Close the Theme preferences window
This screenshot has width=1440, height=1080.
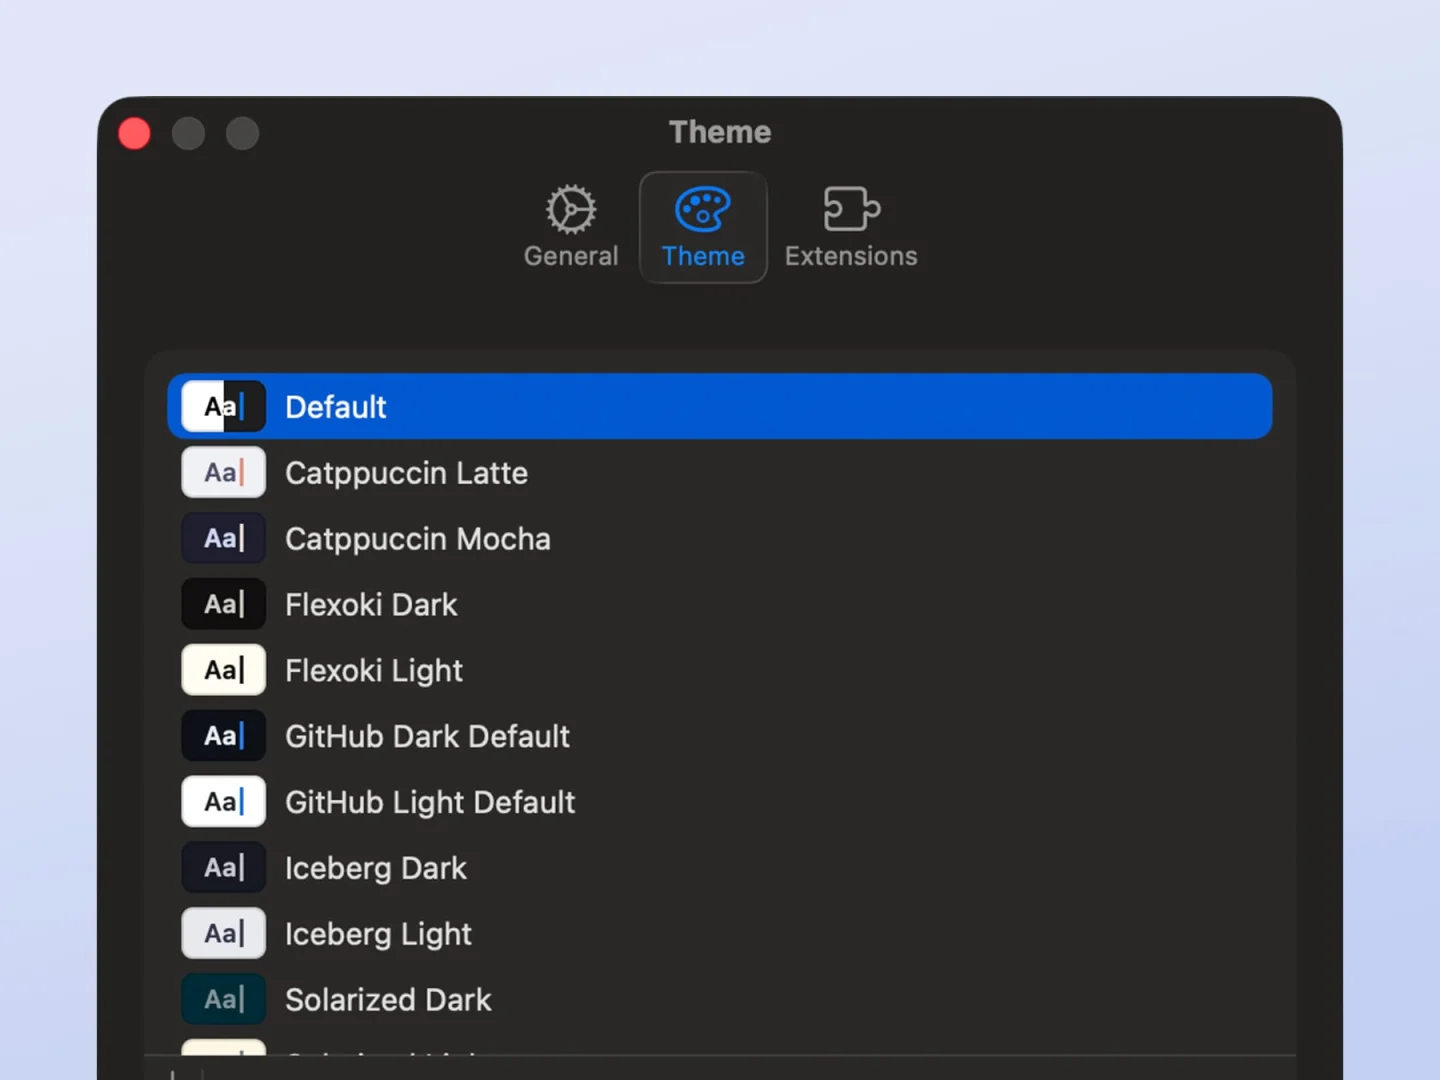click(134, 133)
